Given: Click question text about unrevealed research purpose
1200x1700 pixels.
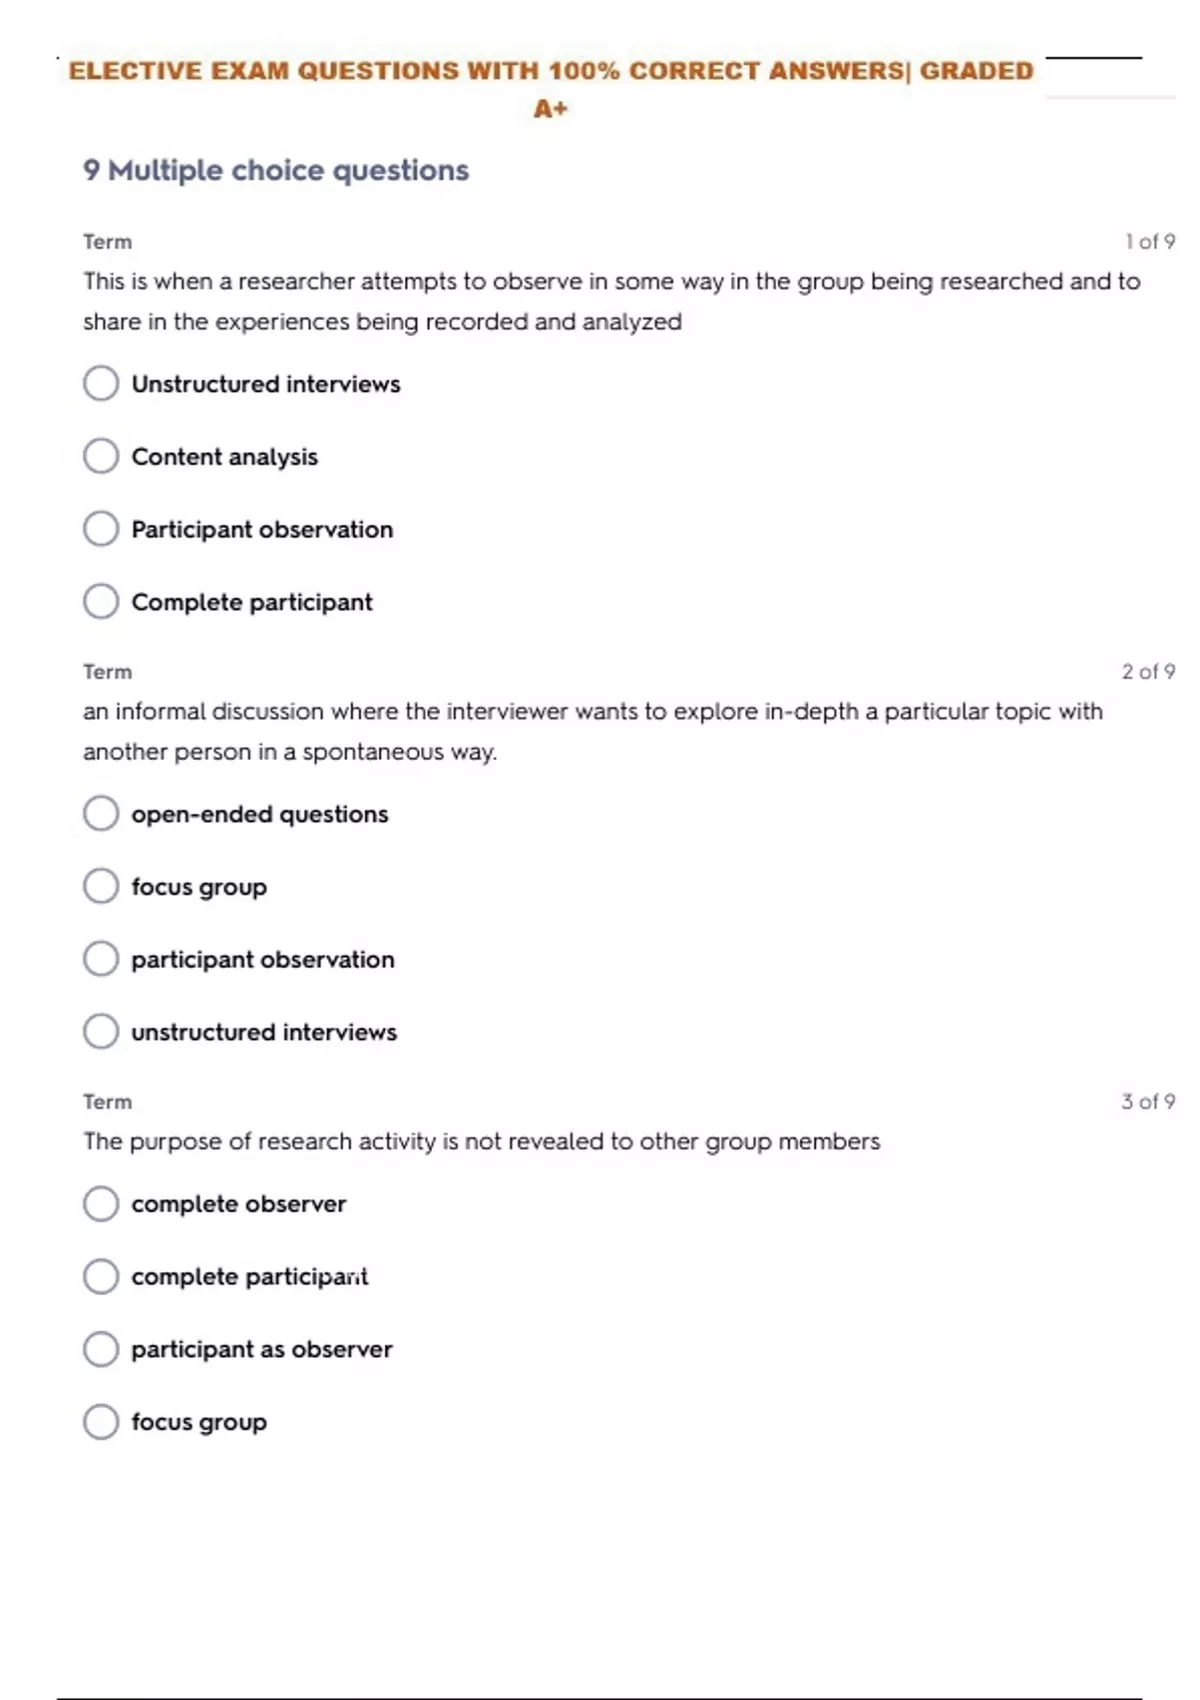Looking at the screenshot, I should pos(481,1142).
